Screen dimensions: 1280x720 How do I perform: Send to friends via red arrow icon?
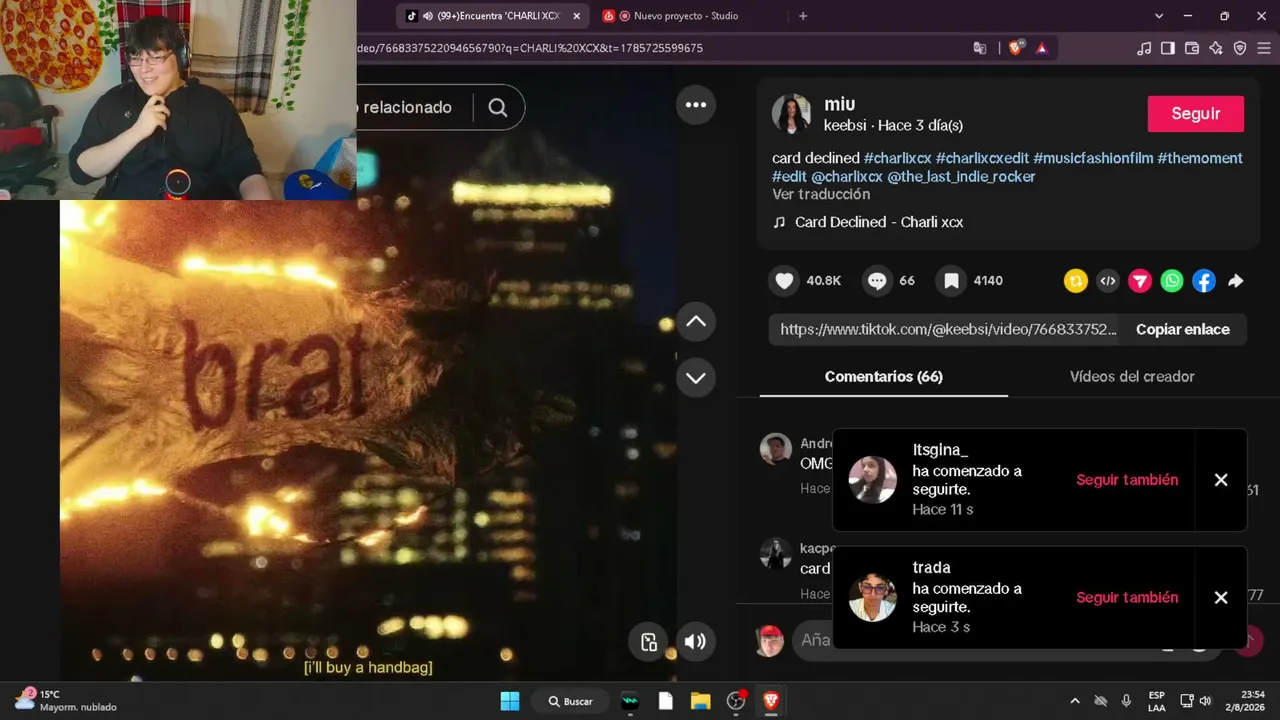(x=1140, y=281)
